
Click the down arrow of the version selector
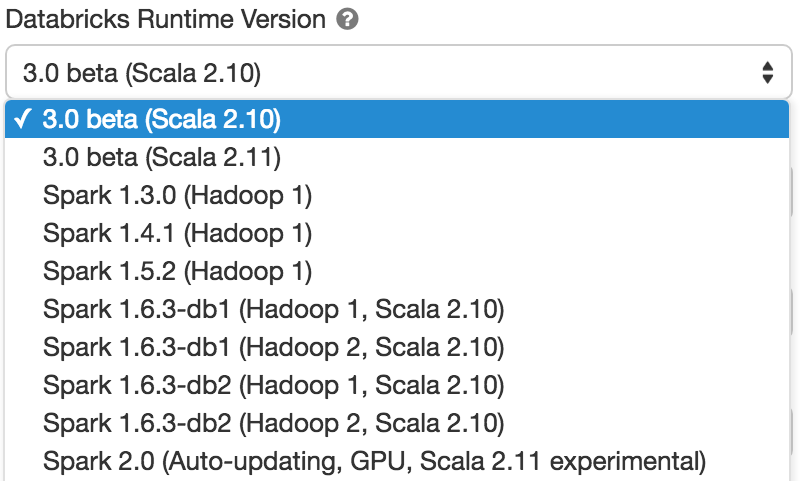point(767,79)
